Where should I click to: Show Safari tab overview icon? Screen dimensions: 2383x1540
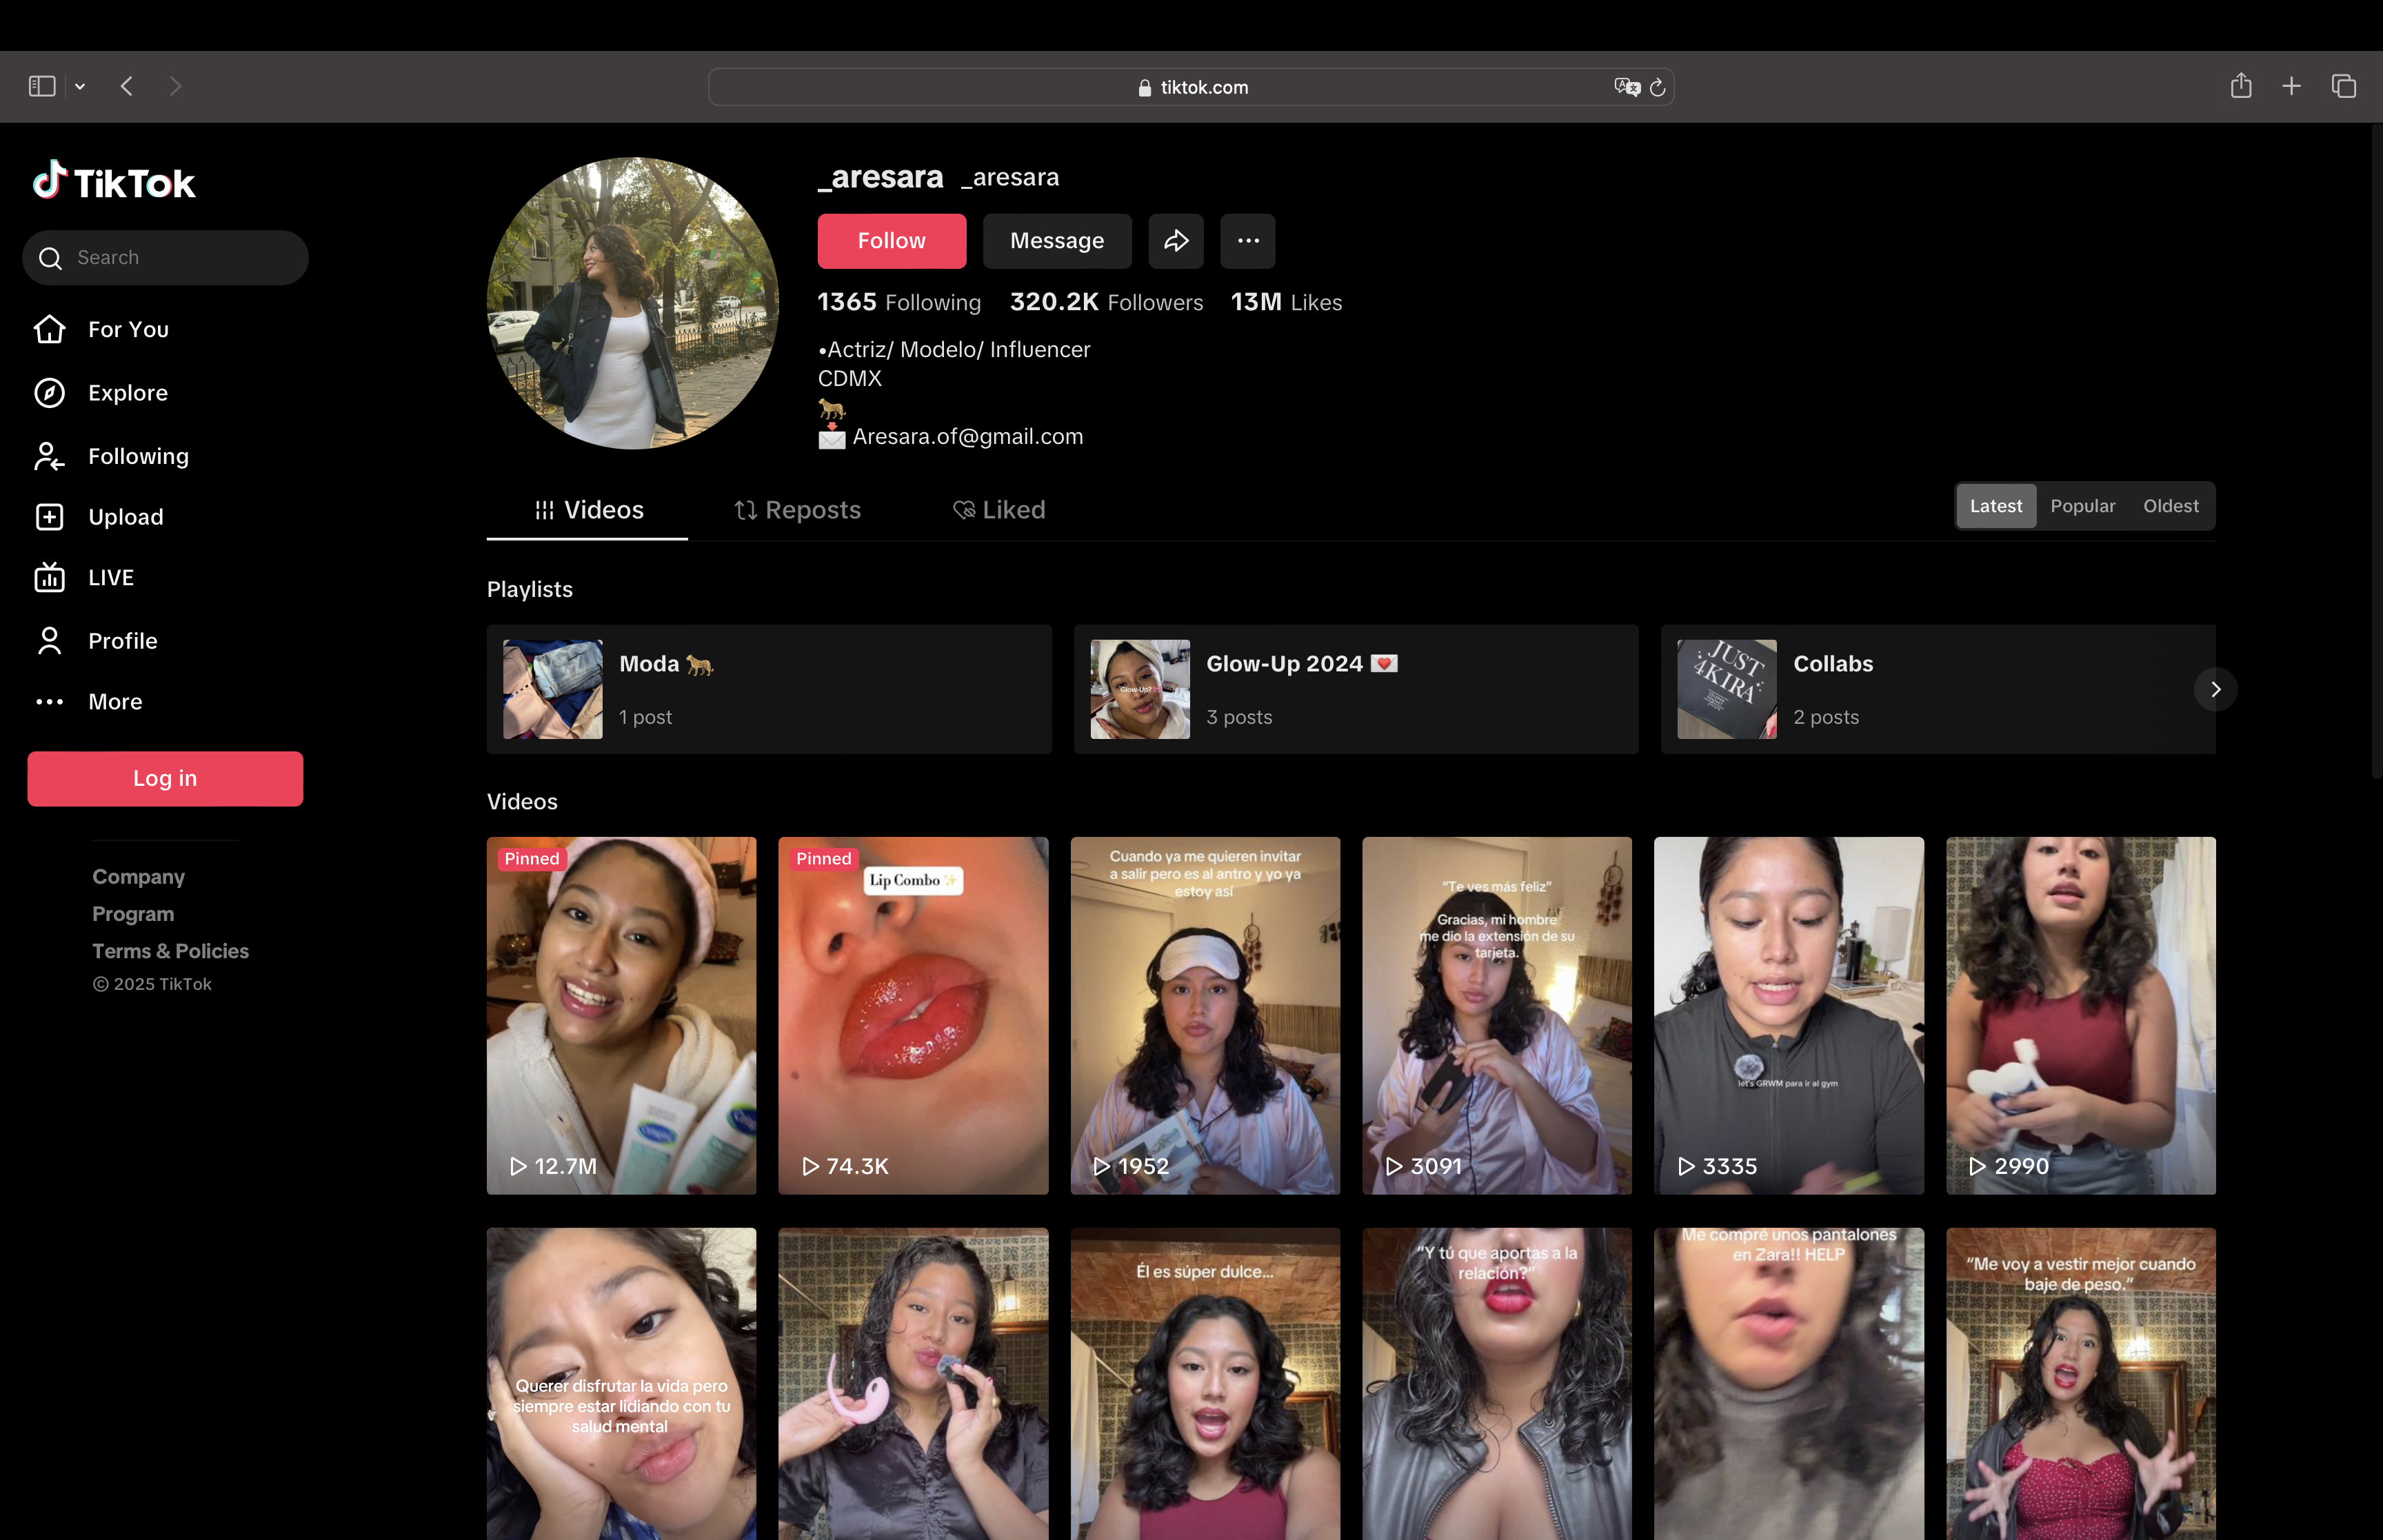2343,86
